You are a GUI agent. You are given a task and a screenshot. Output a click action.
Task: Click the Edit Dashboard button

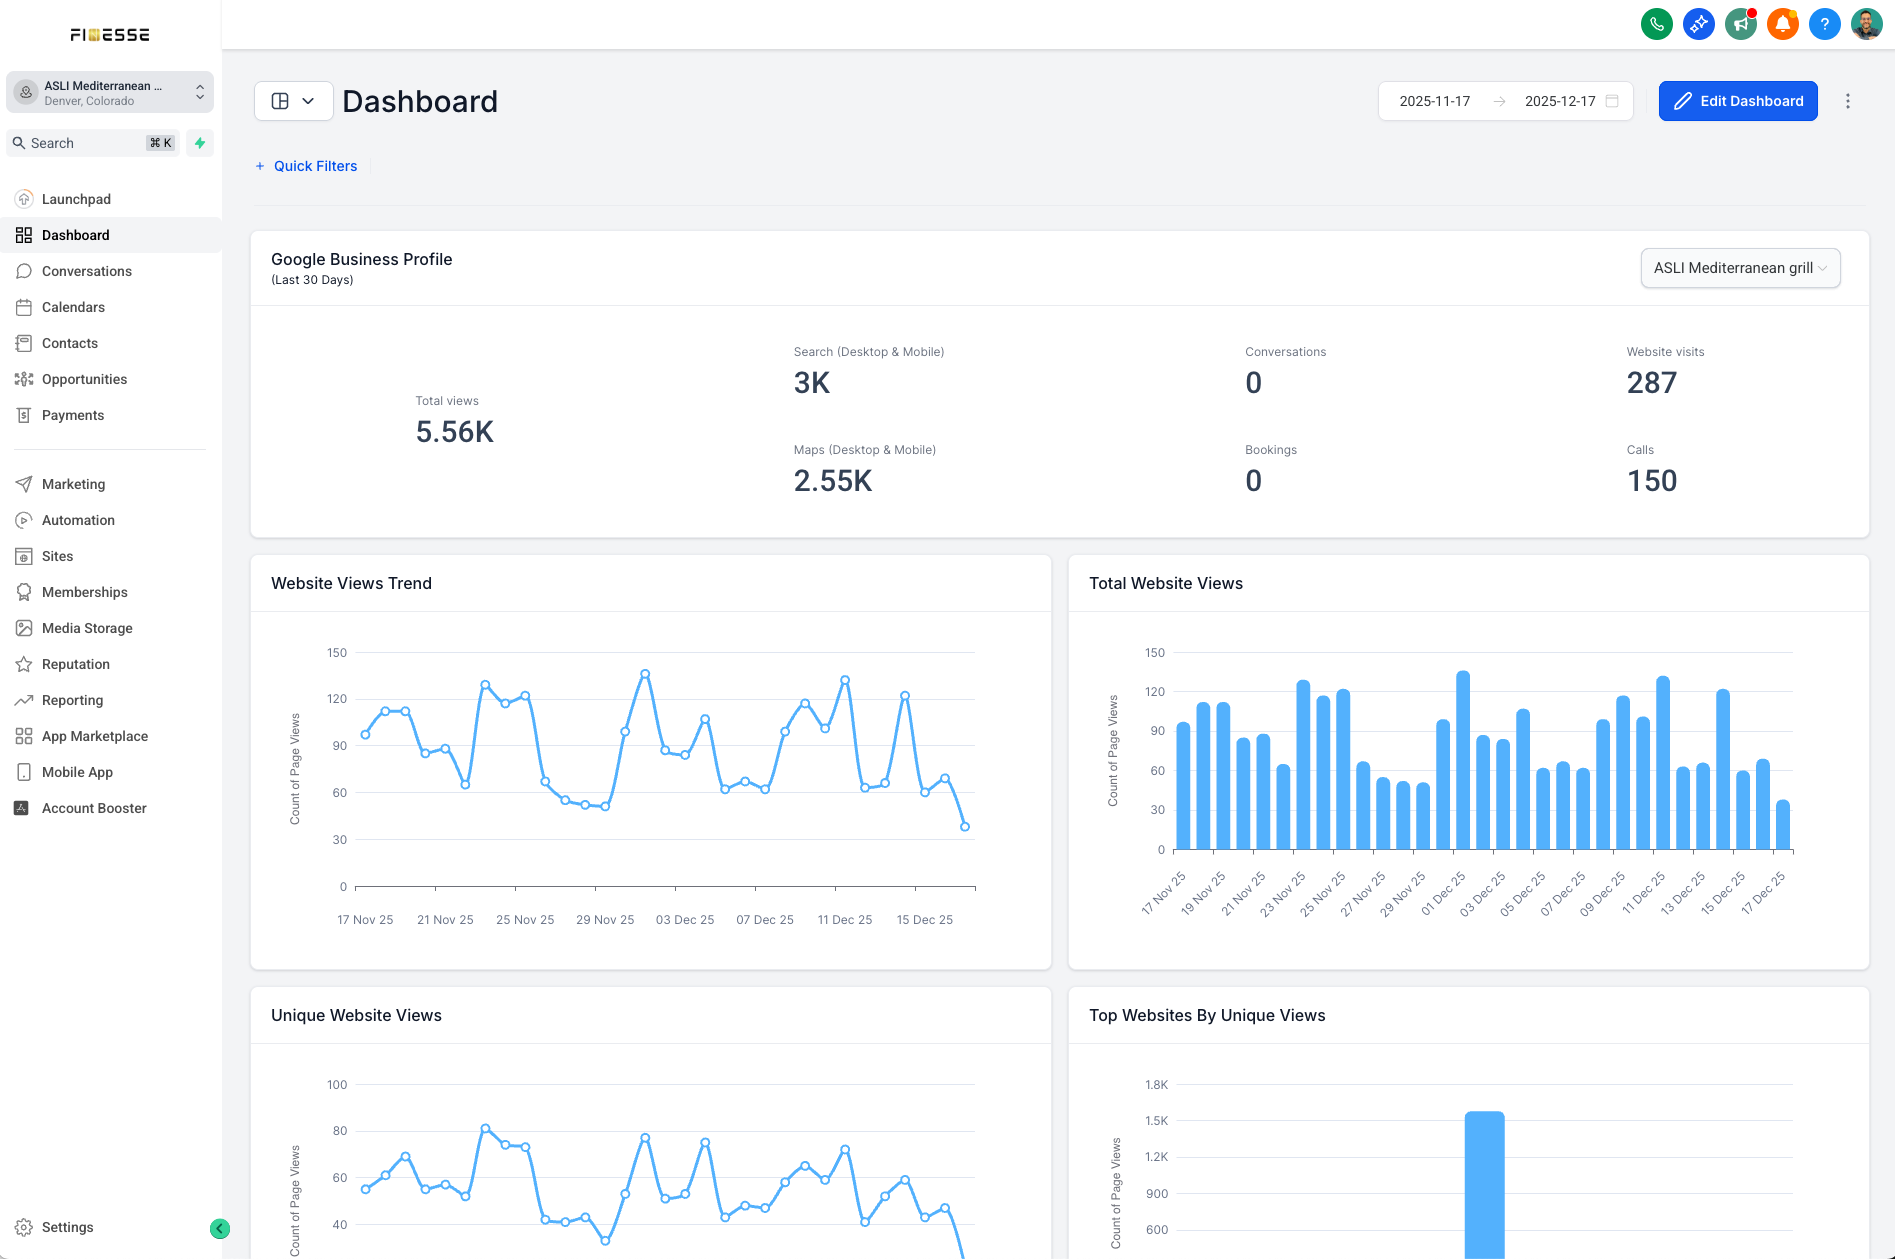(x=1738, y=101)
